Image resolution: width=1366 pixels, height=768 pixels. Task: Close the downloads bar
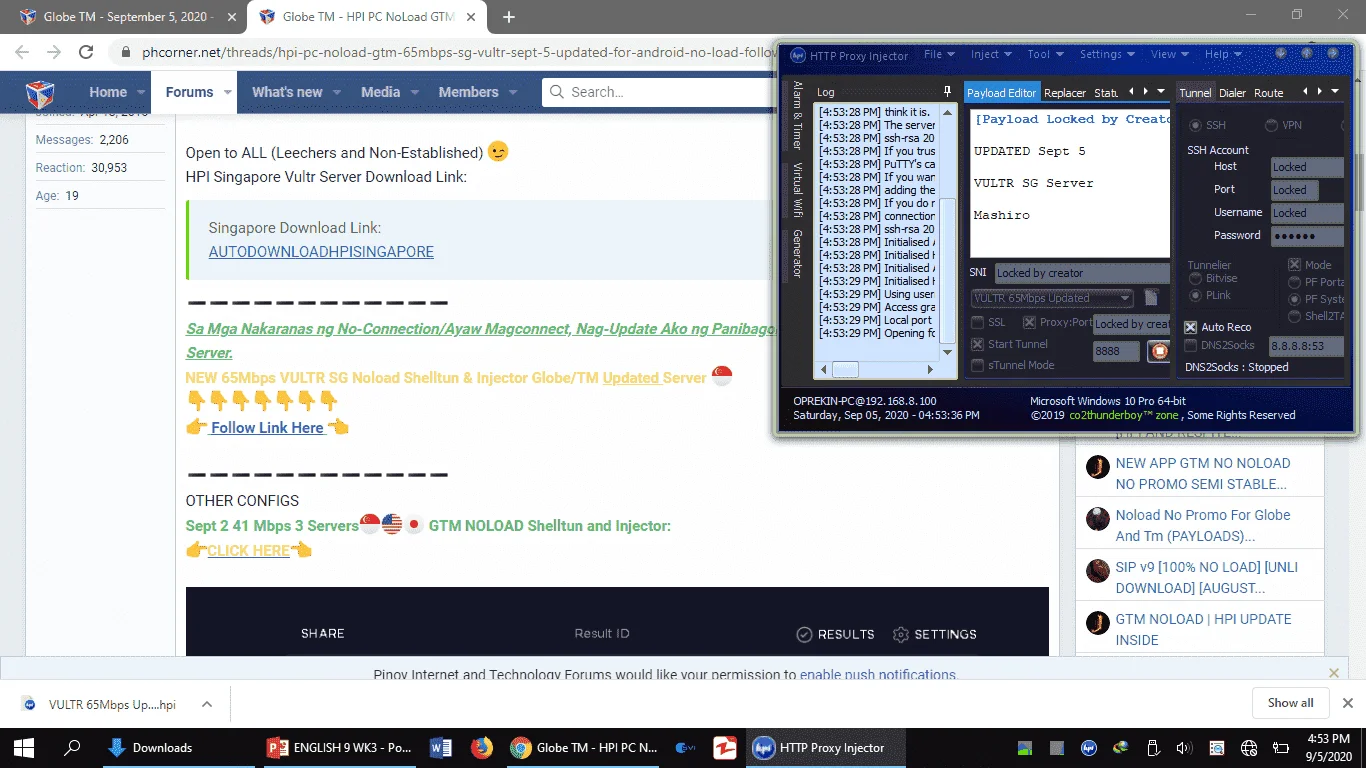pos(1347,703)
